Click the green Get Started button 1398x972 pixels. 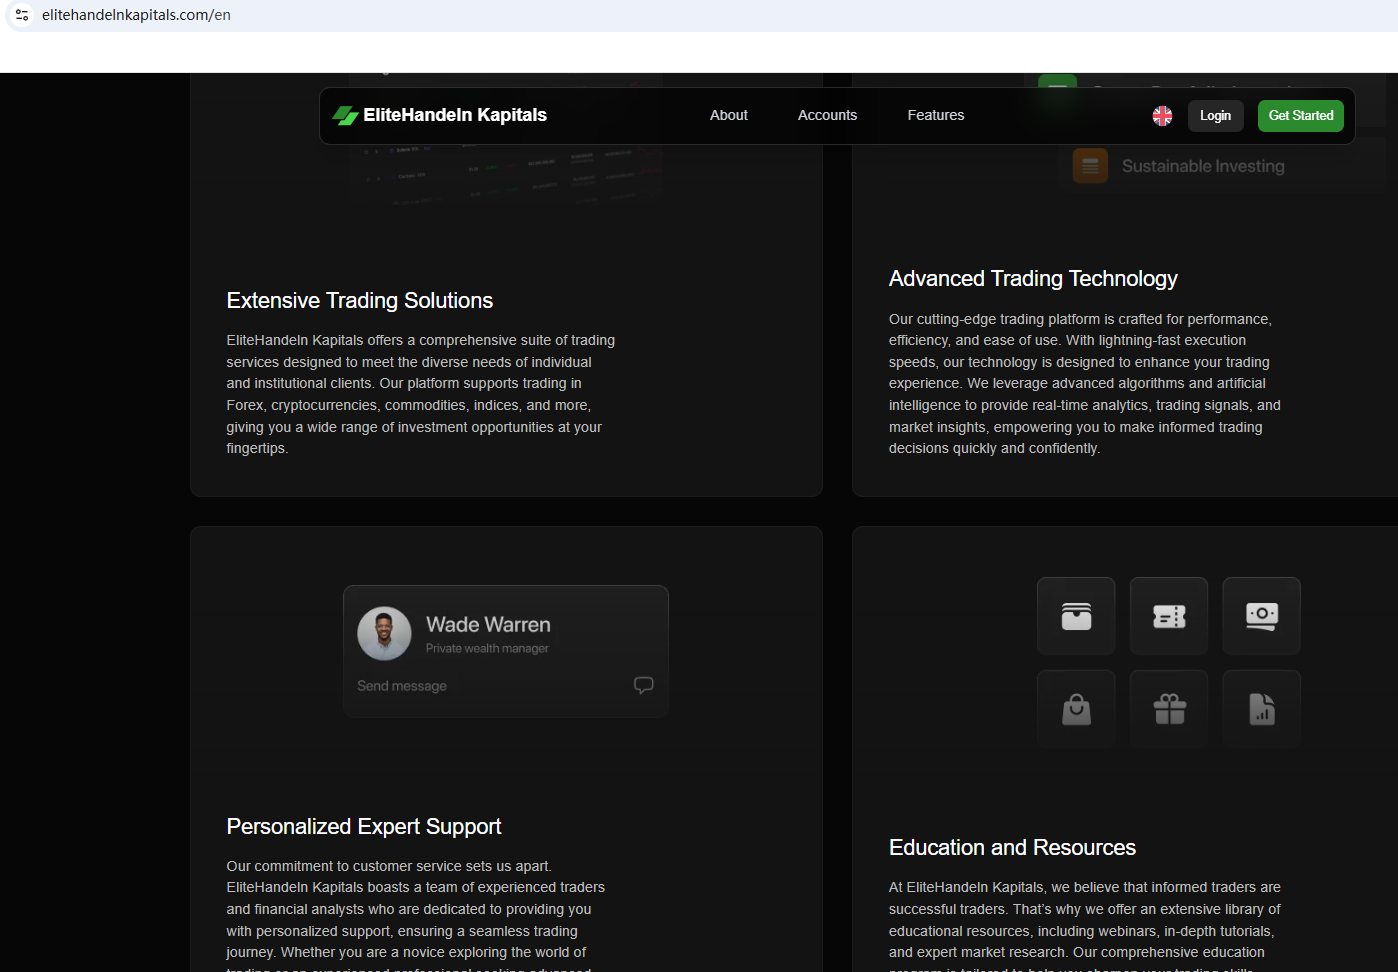(x=1300, y=116)
